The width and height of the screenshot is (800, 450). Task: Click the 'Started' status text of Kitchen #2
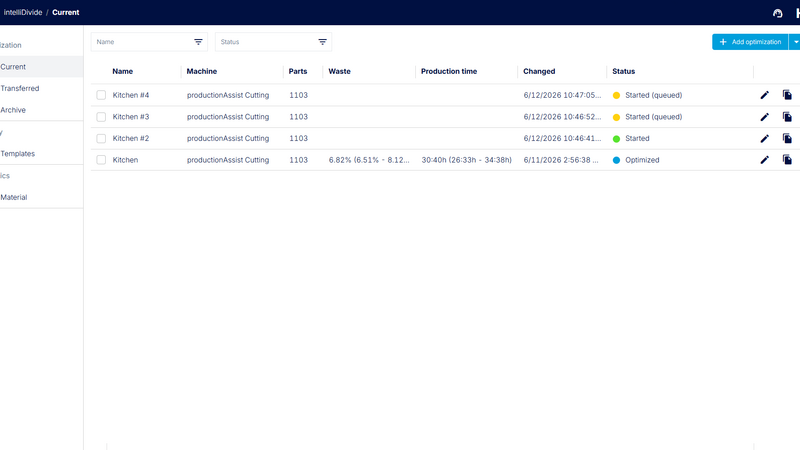tap(637, 138)
